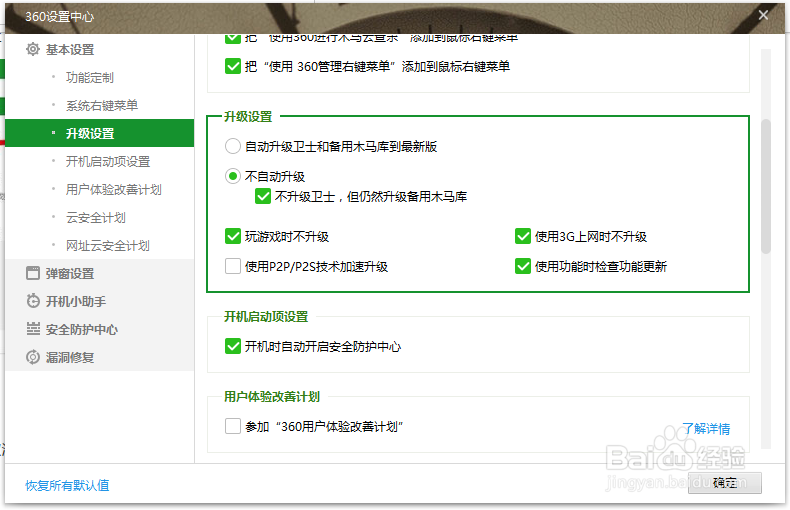Select the 不自动升级 radio option
The width and height of the screenshot is (790, 510).
232,176
